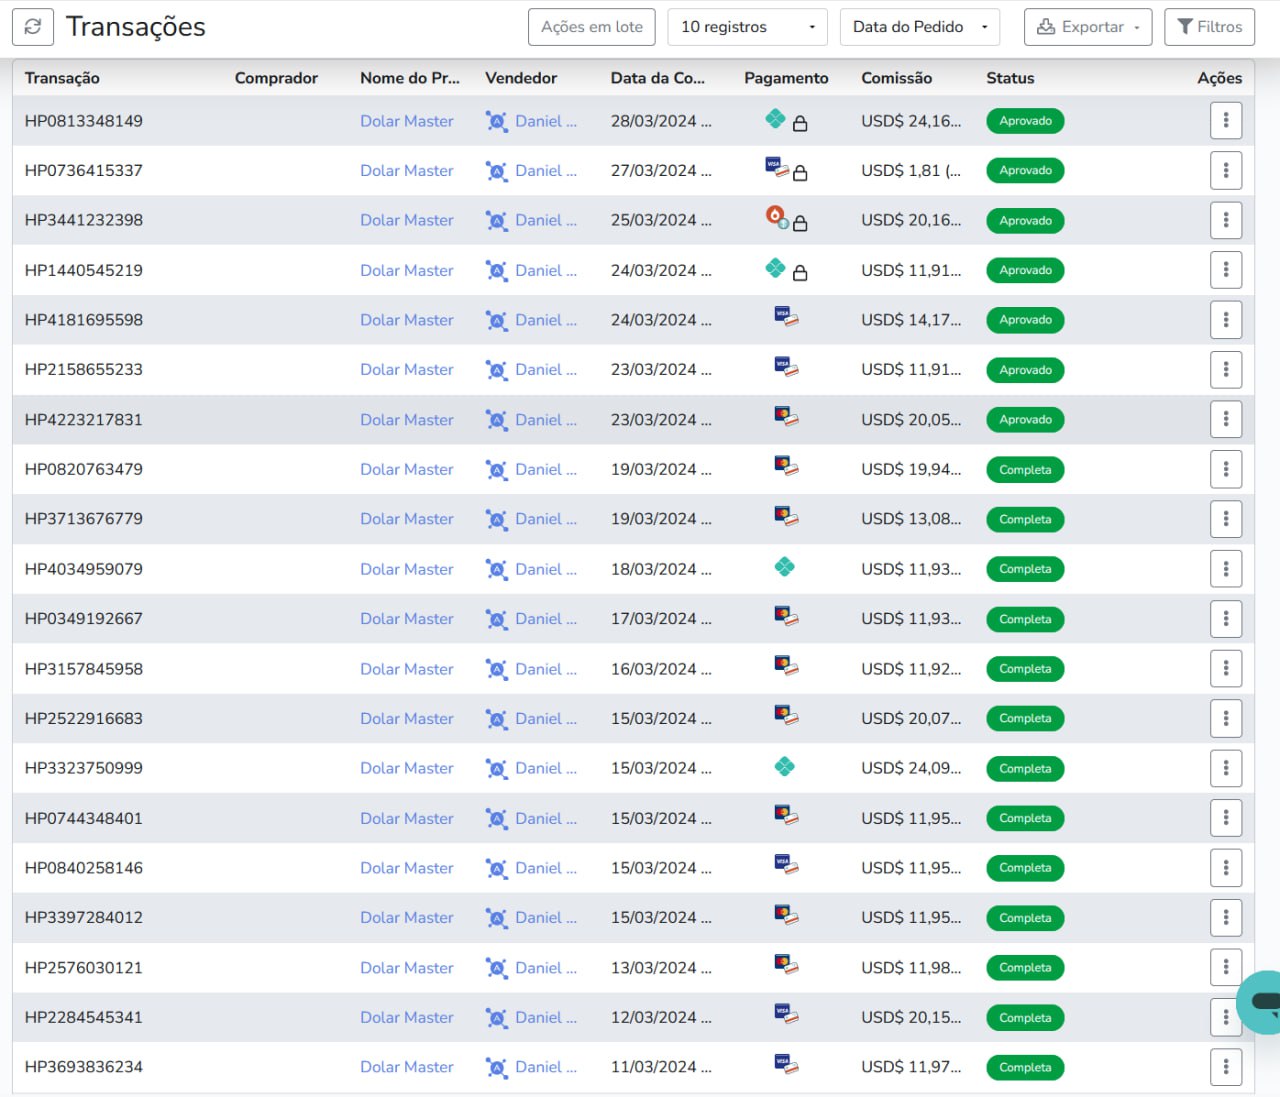
Task: Click the seller icon in HP3441232398 row
Action: [x=496, y=221]
